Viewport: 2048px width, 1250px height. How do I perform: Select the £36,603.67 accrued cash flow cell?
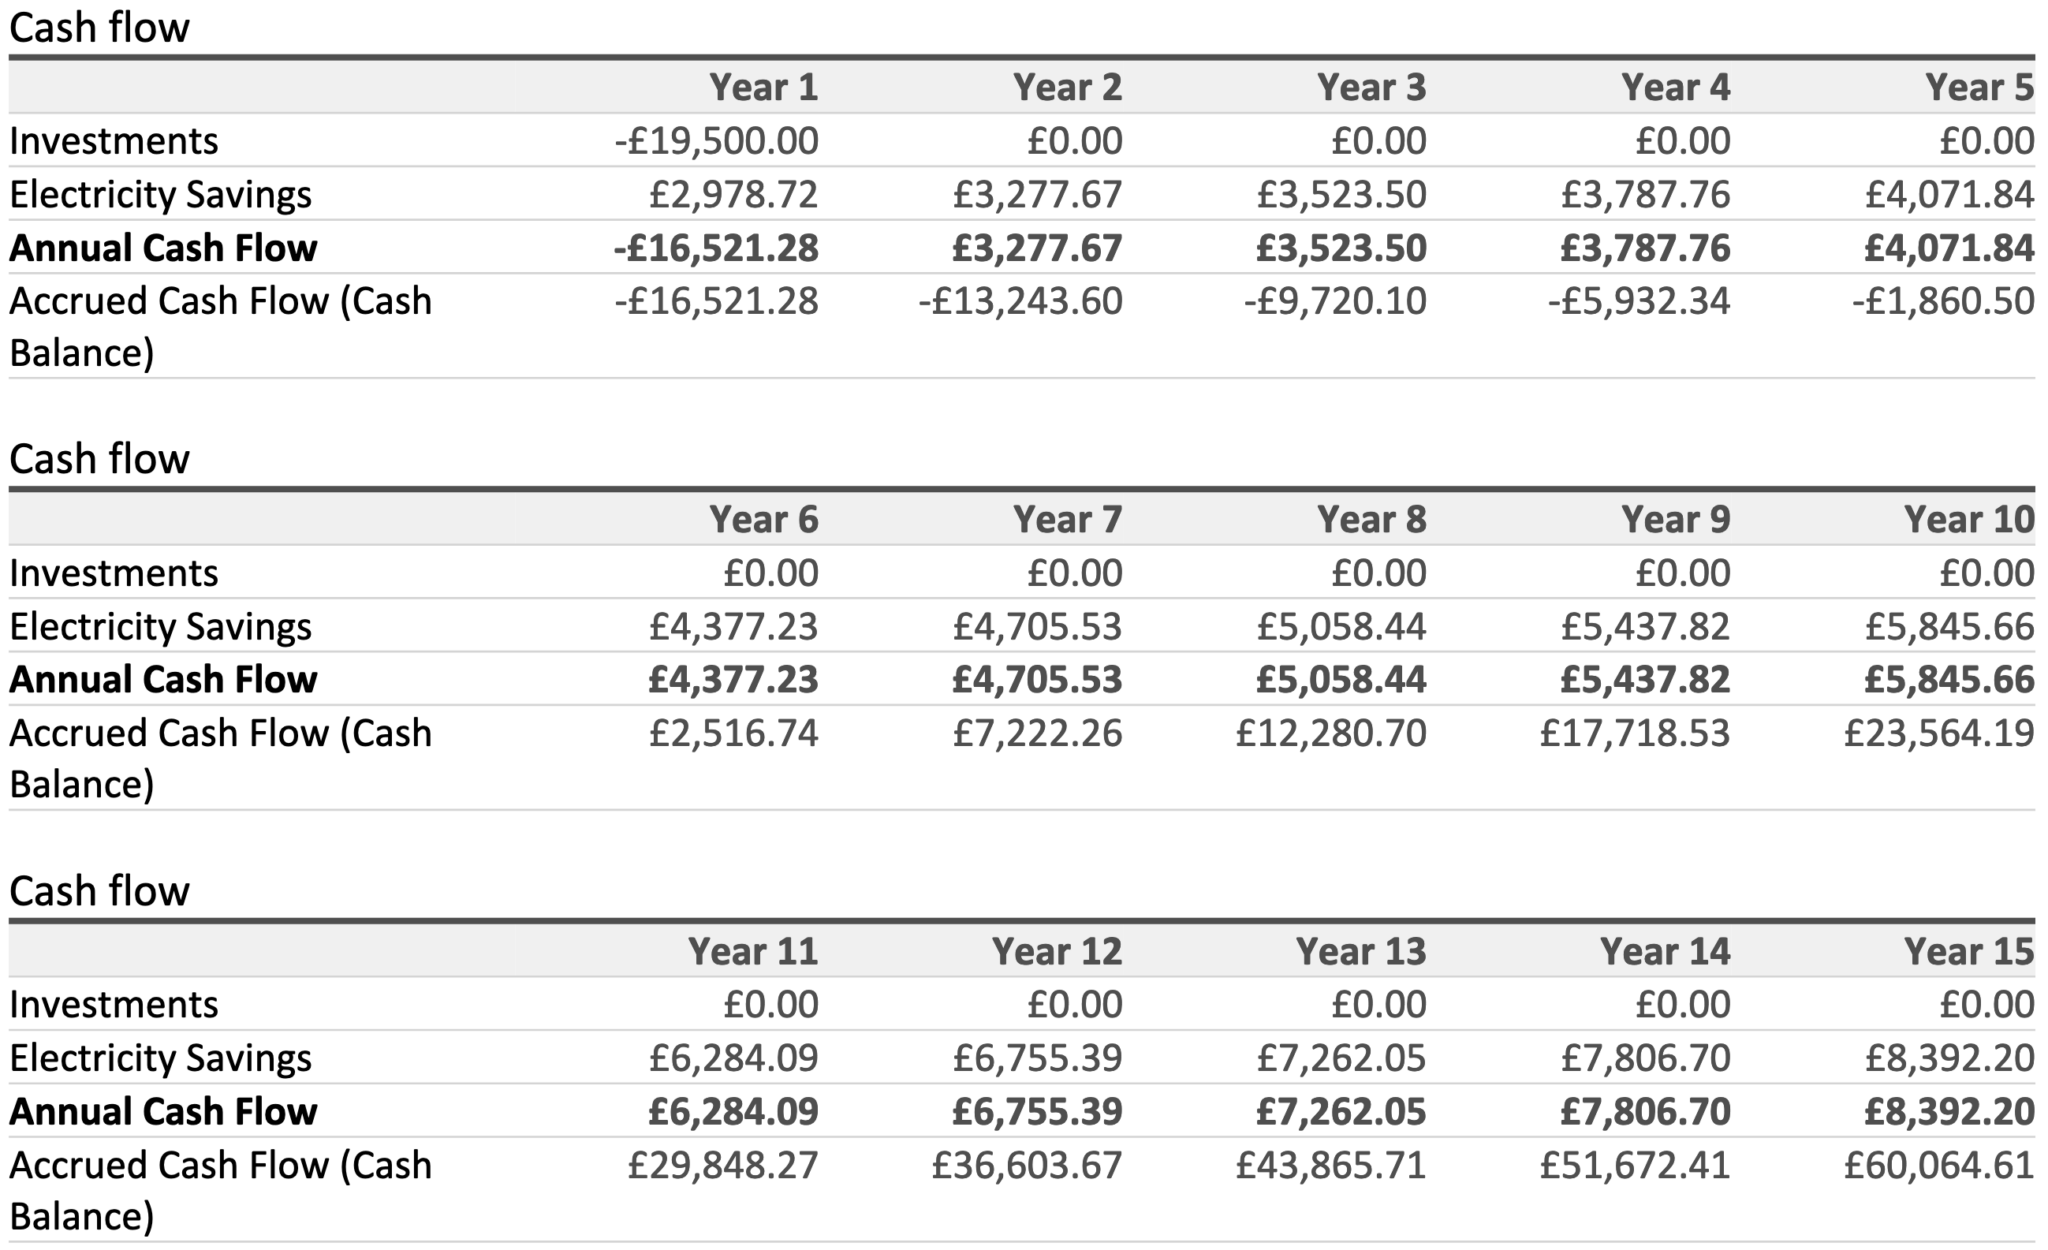click(x=1027, y=1165)
